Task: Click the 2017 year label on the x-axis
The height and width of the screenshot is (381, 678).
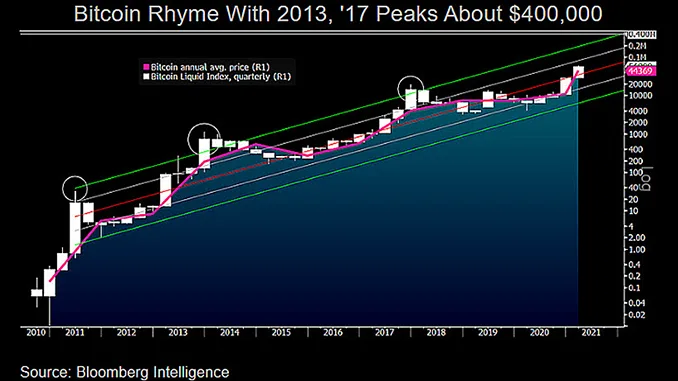Action: (384, 333)
